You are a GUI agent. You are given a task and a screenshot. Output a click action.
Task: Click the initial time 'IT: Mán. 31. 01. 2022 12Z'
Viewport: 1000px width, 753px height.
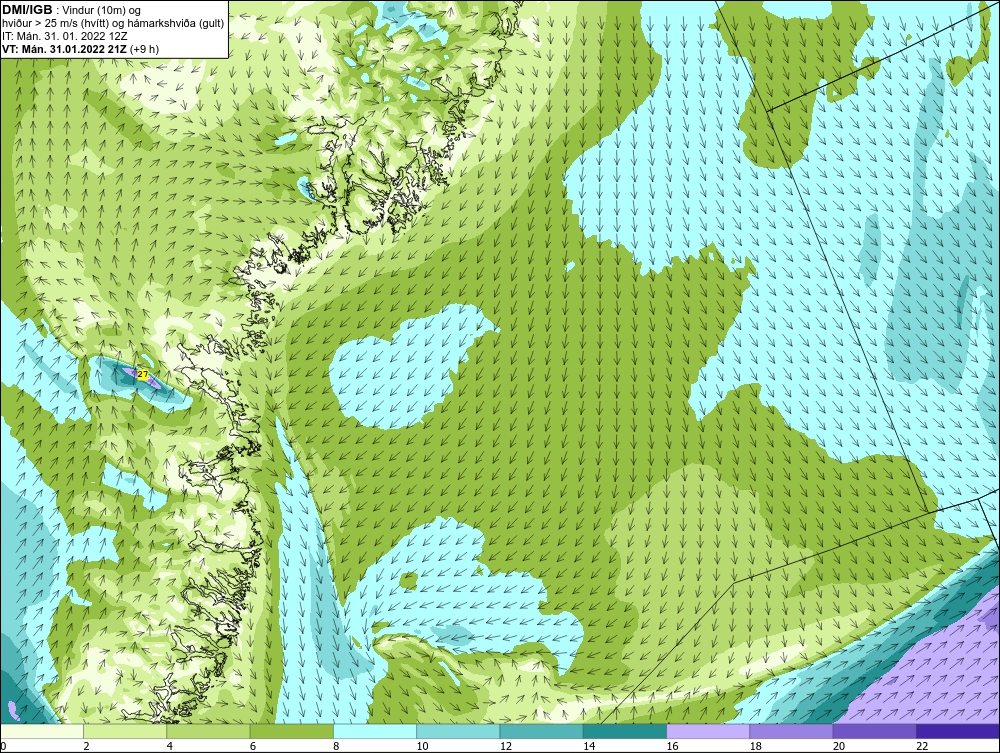[65, 36]
